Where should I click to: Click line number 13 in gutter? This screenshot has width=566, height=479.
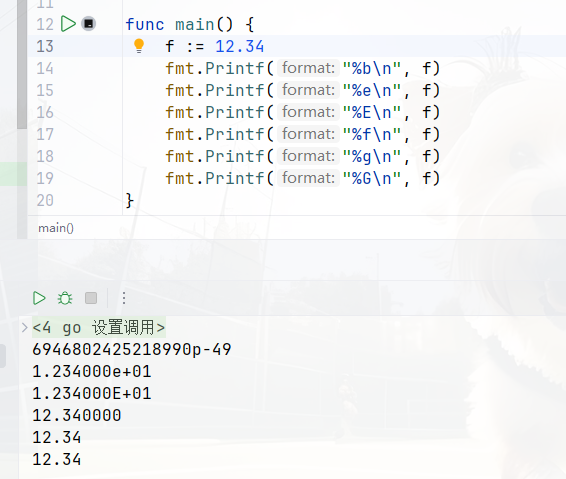click(45, 46)
